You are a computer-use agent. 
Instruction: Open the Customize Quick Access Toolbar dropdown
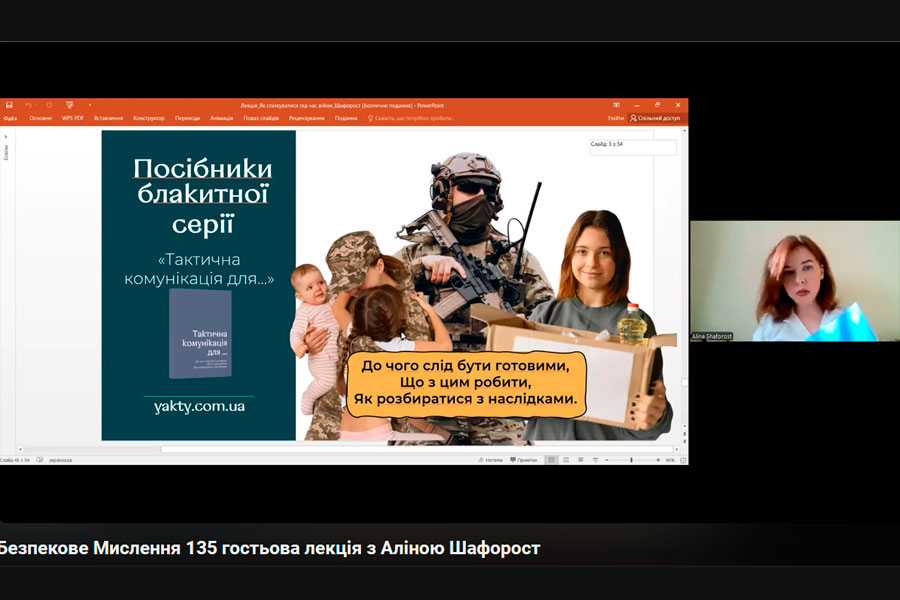click(x=90, y=105)
